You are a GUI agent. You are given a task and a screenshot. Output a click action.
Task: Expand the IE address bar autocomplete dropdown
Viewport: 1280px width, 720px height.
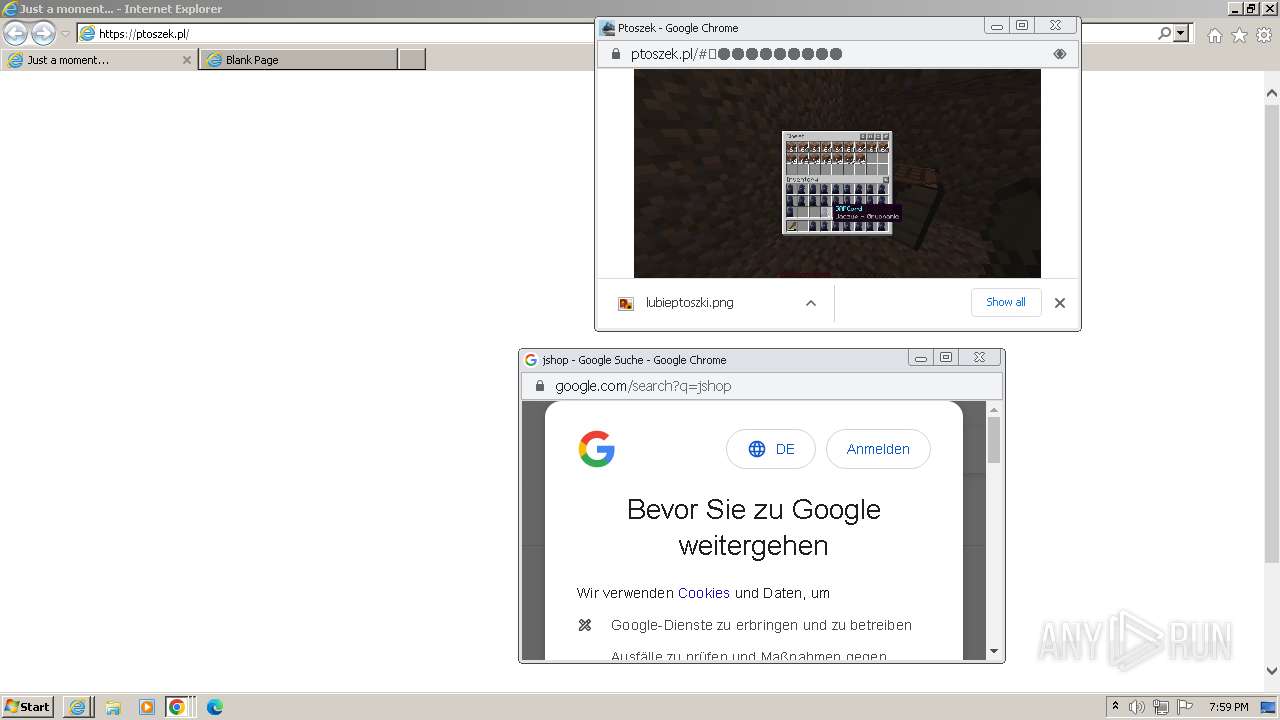click(x=1182, y=34)
